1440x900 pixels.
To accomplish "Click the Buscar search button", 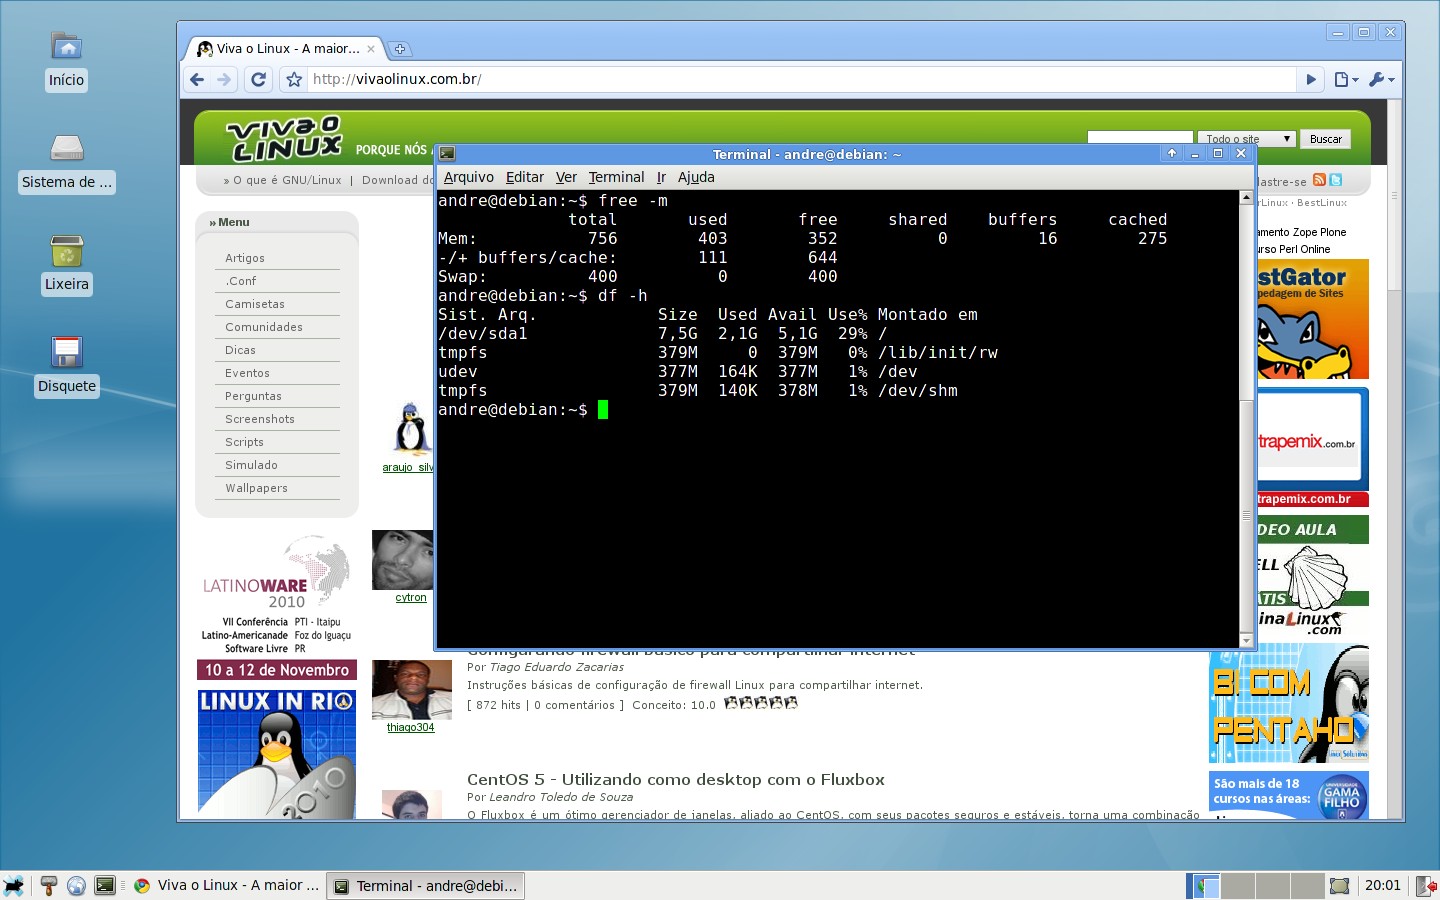I will (1326, 139).
